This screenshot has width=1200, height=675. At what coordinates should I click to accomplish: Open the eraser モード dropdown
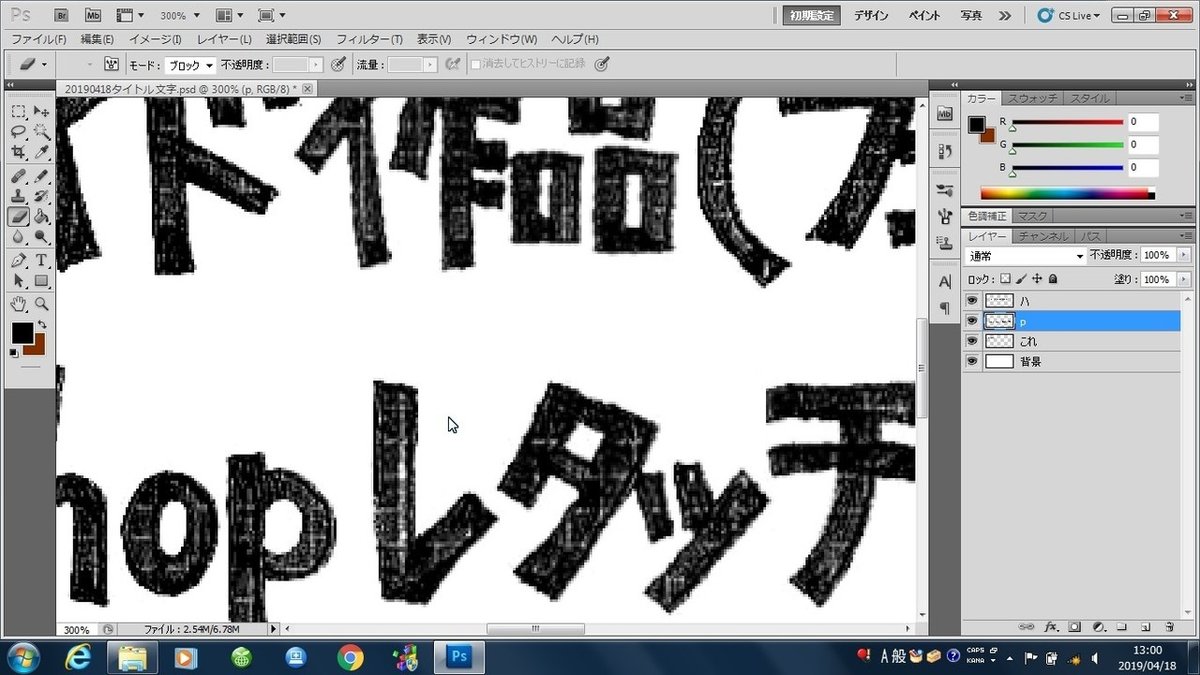(188, 64)
